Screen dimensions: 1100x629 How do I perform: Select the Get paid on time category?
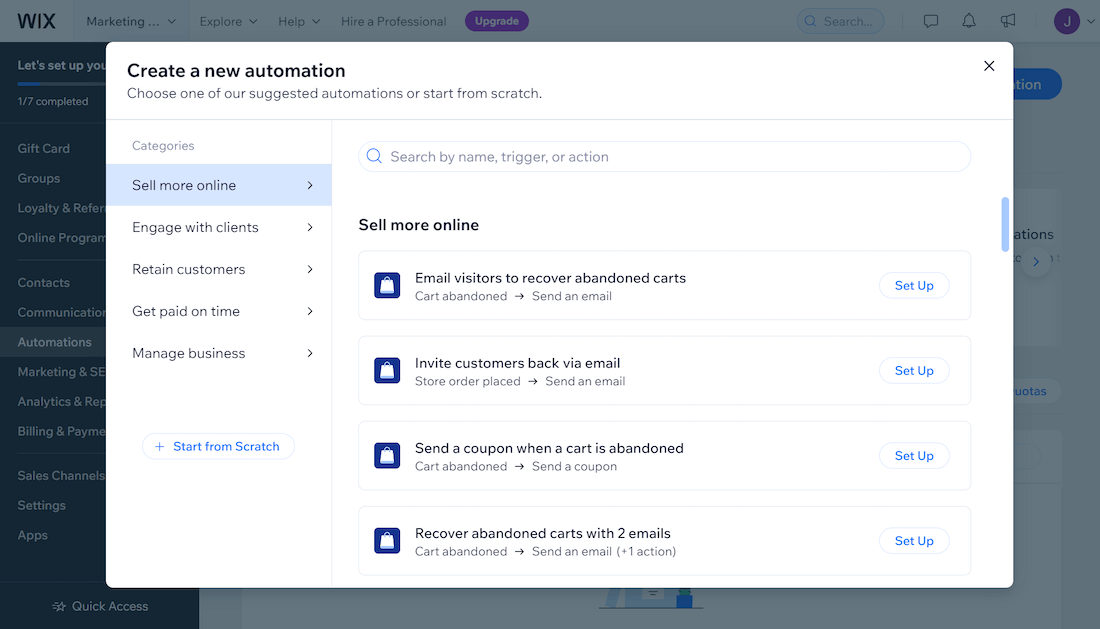(x=219, y=311)
